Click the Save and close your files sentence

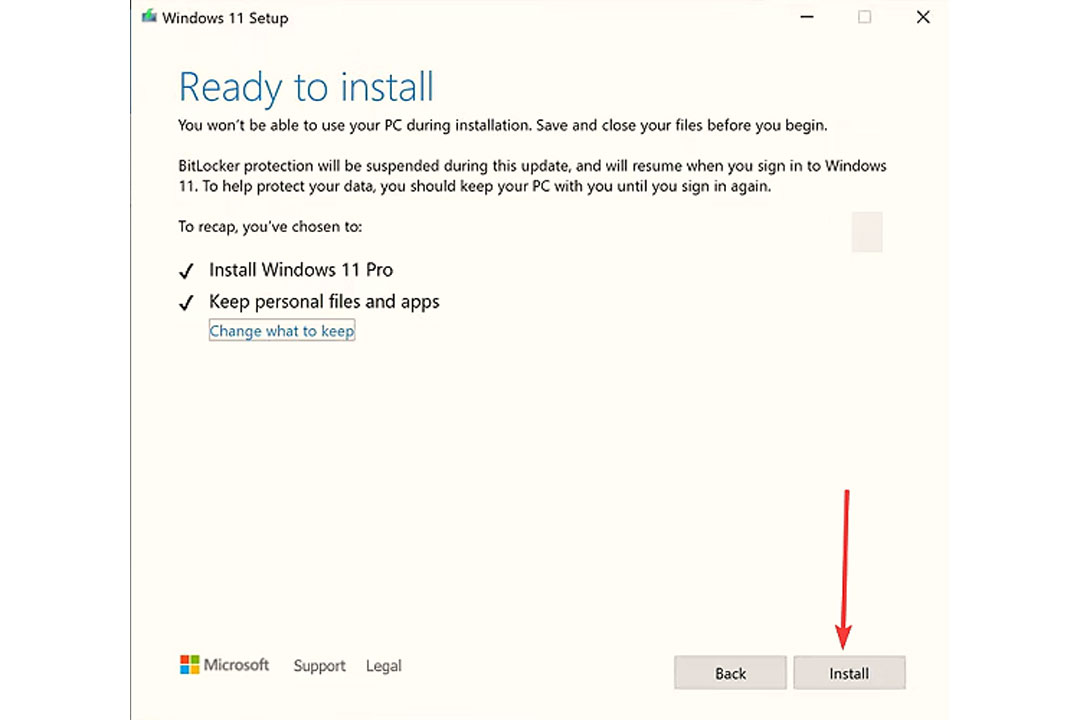(682, 125)
